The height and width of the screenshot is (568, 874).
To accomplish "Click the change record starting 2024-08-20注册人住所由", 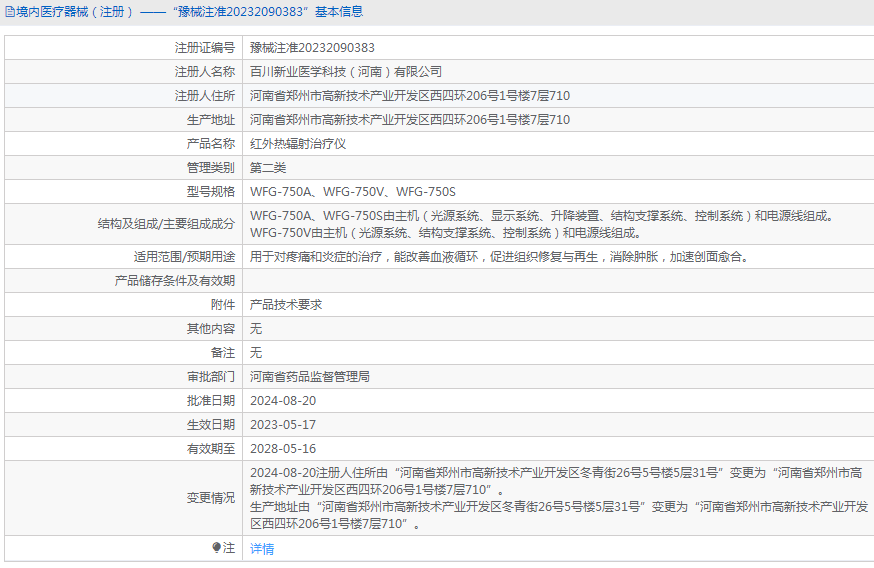I will point(556,482).
